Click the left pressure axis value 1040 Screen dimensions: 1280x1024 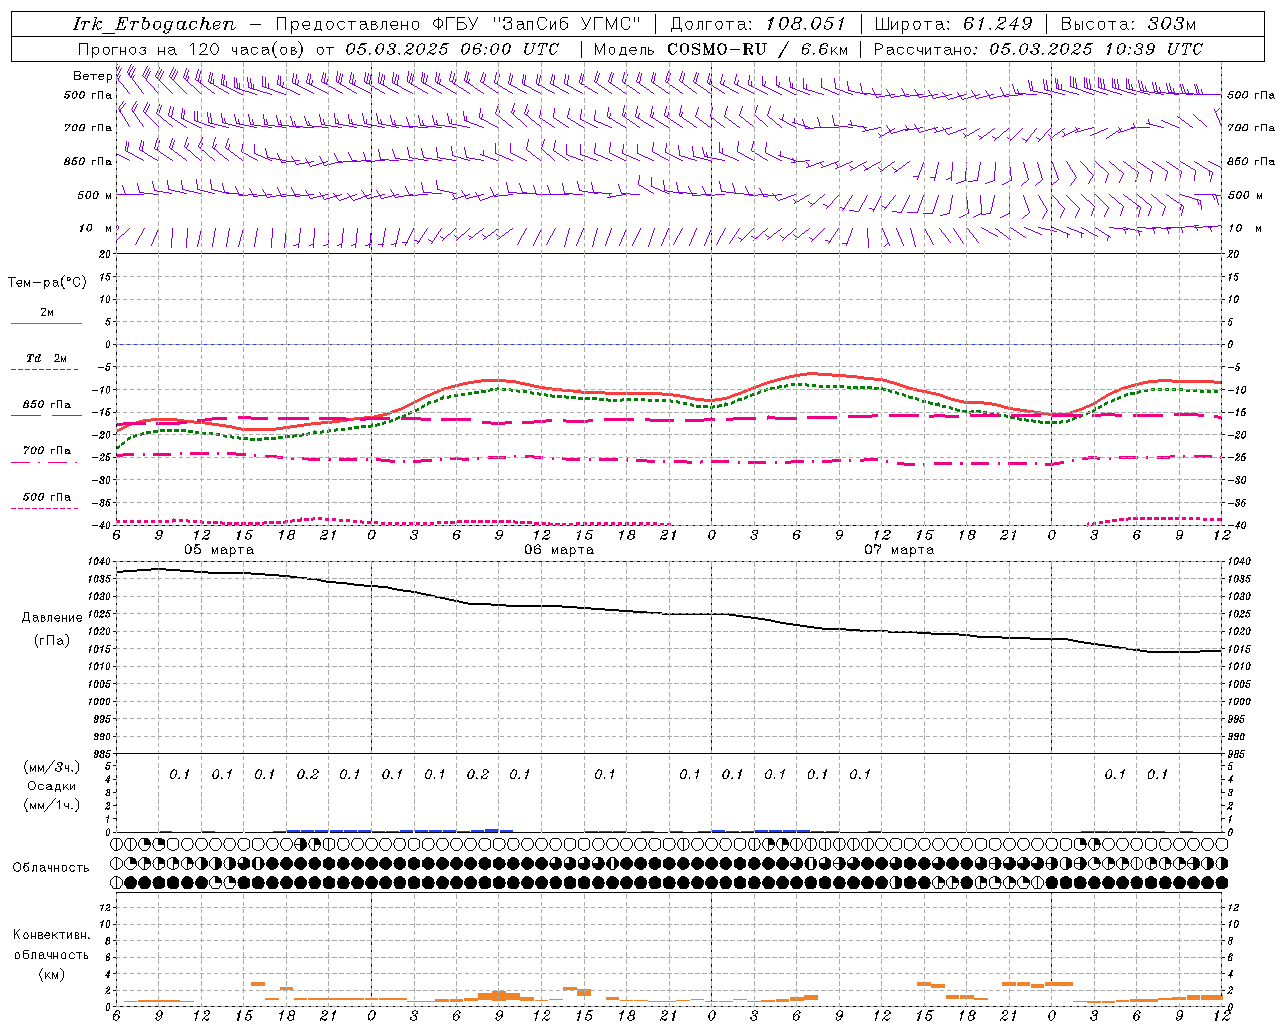[x=99, y=562]
